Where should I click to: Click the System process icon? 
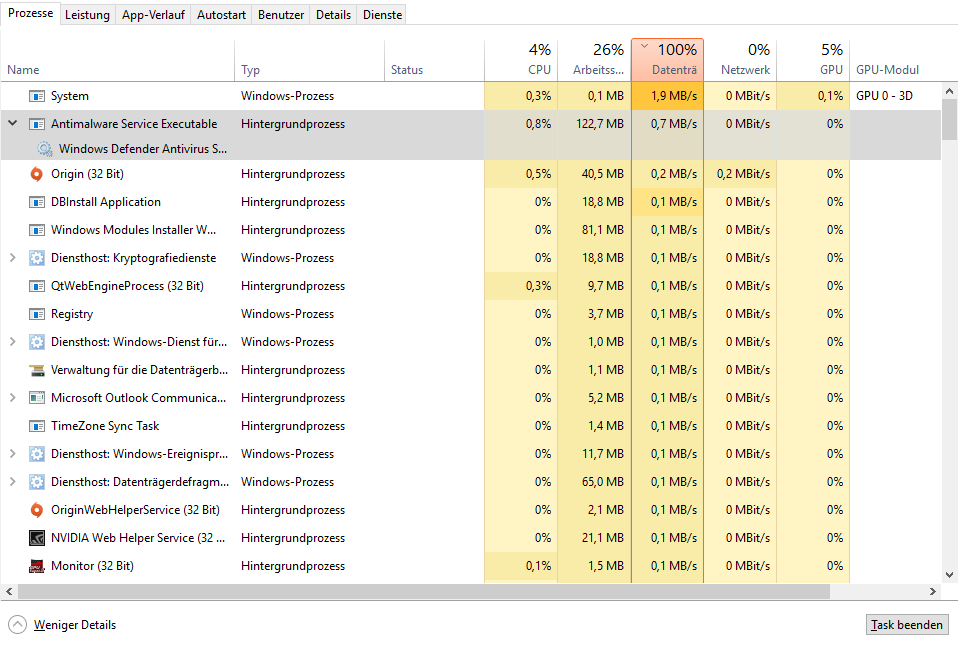click(x=37, y=96)
